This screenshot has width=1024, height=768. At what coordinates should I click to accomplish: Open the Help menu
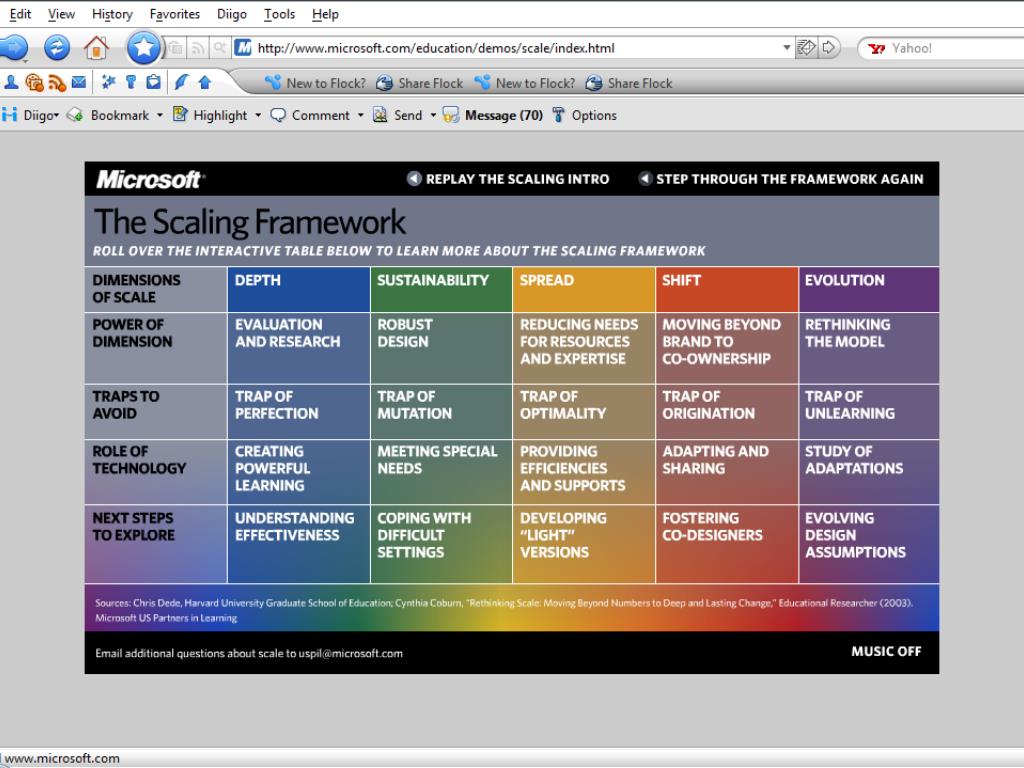click(x=325, y=14)
